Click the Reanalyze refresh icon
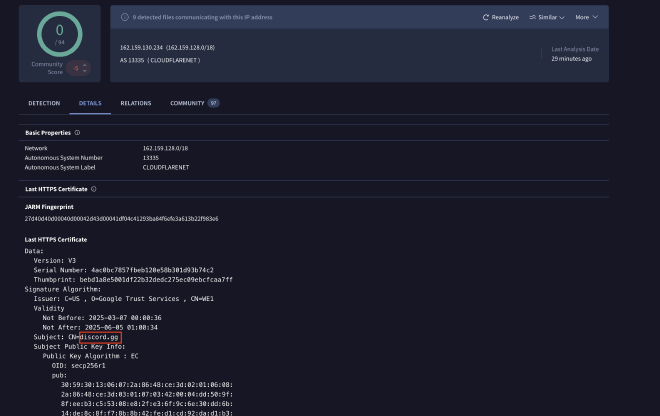Viewport: 660px width, 416px height. [486, 17]
